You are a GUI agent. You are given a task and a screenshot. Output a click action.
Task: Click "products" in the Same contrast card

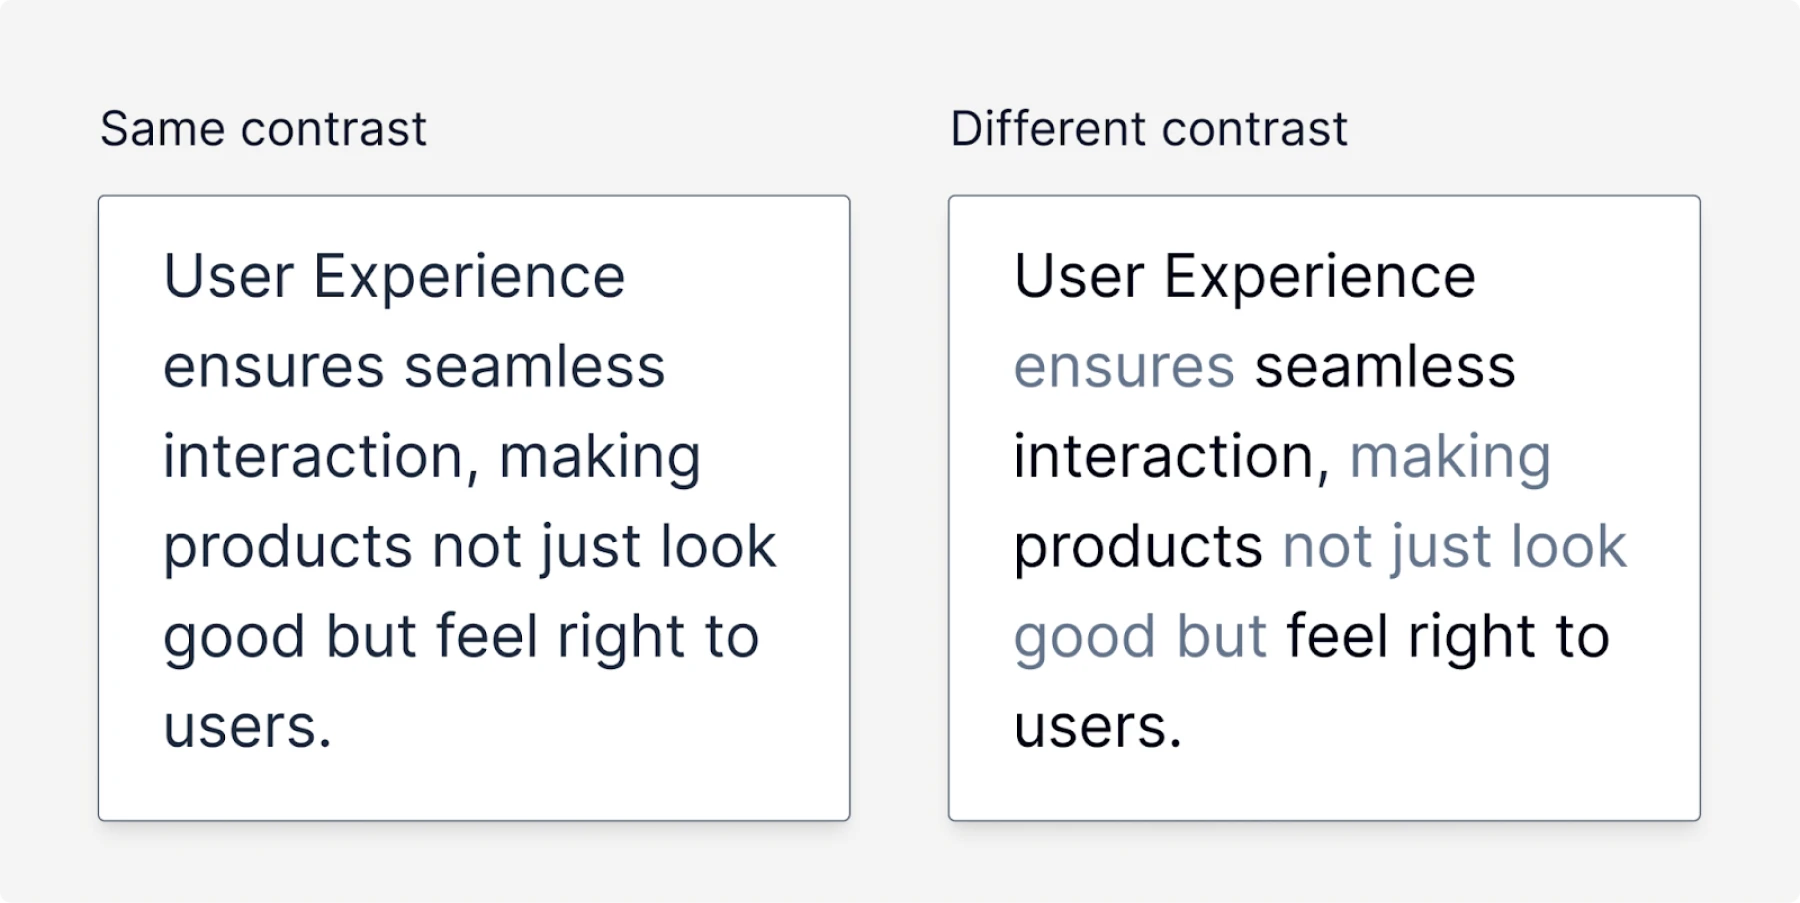[288, 548]
